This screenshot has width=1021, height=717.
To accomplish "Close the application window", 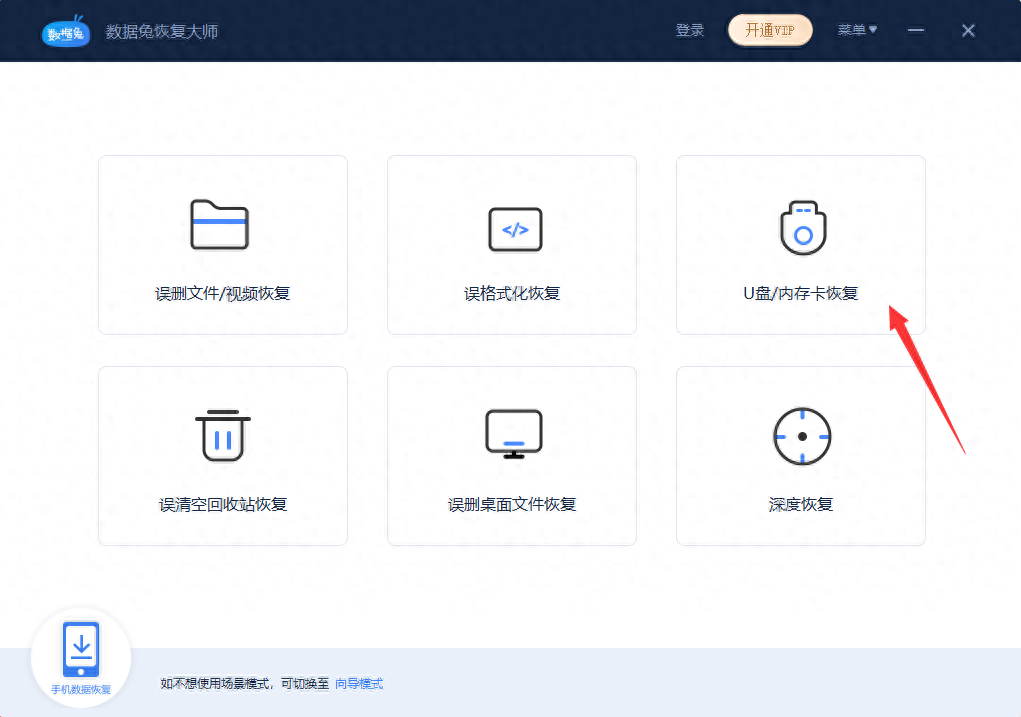I will coord(968,31).
